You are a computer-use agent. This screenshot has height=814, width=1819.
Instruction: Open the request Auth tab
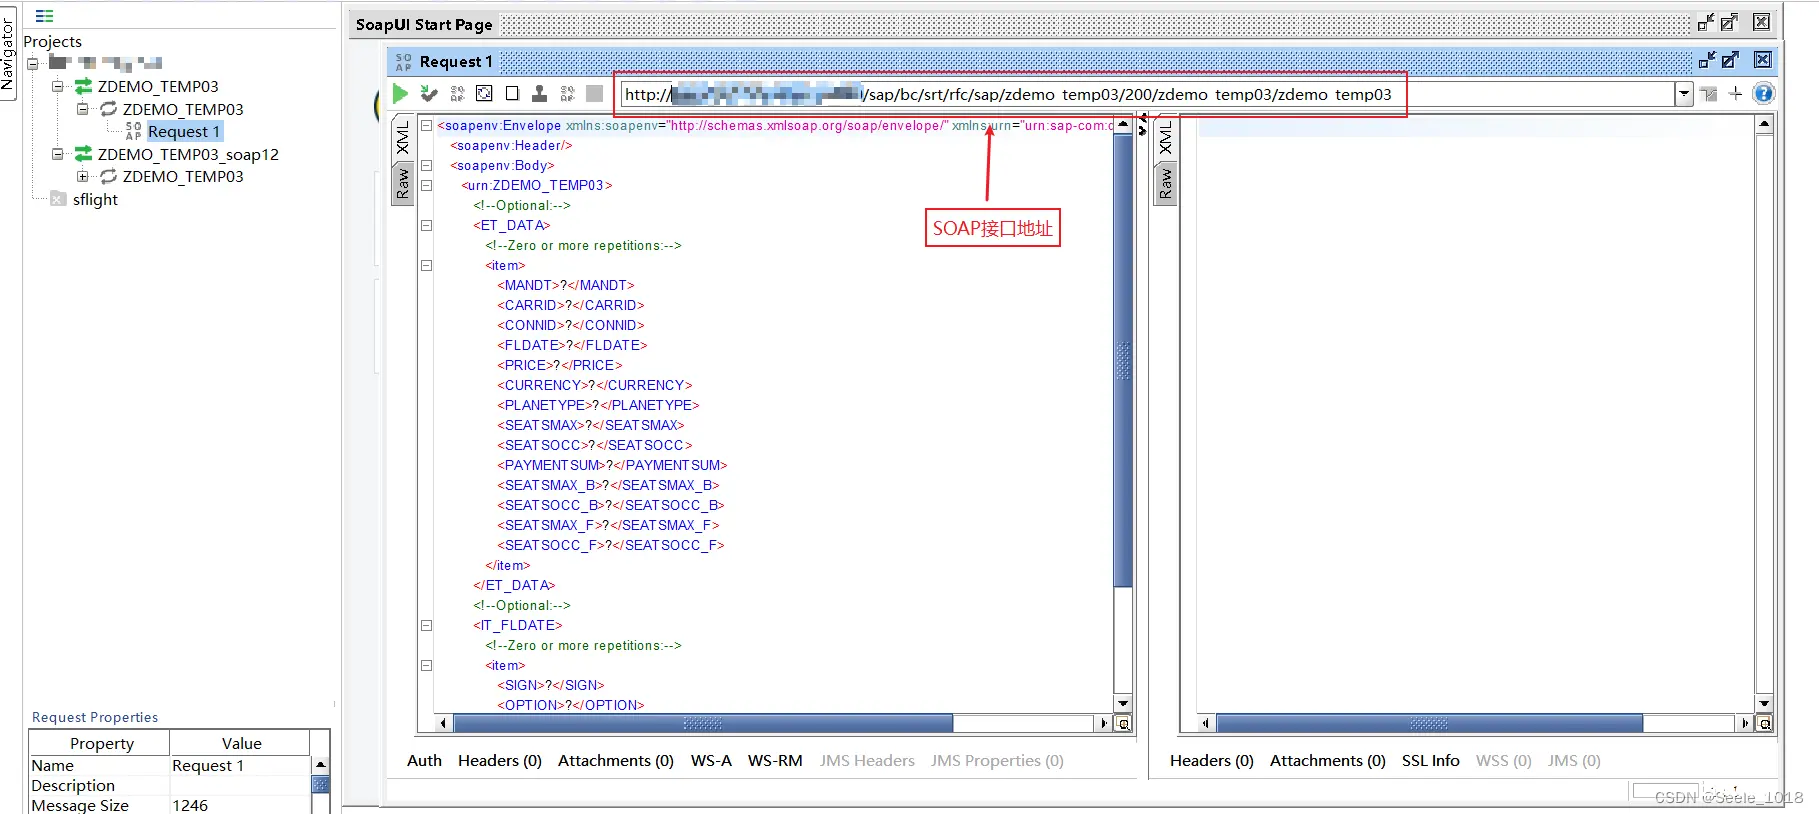(x=424, y=761)
